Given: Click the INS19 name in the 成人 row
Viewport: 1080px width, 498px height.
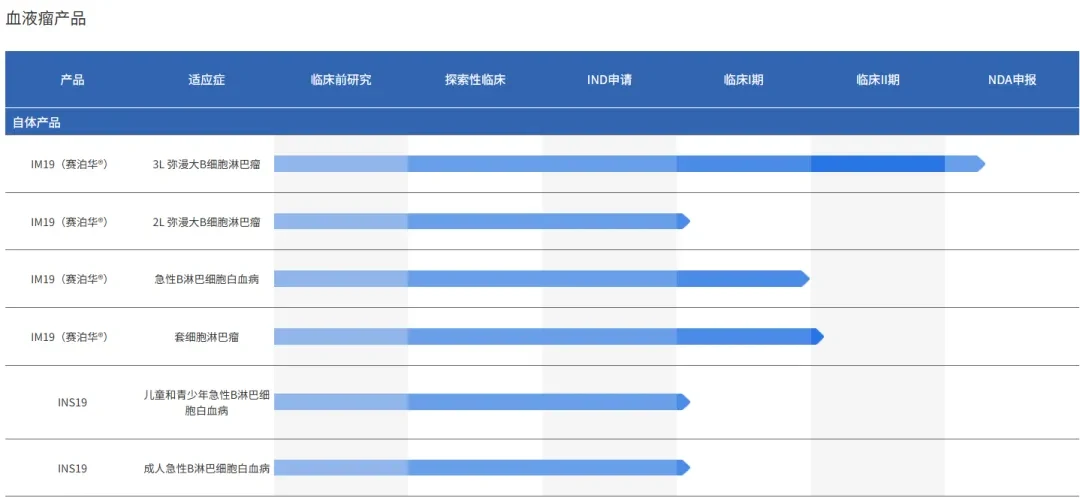Looking at the screenshot, I should click(72, 468).
